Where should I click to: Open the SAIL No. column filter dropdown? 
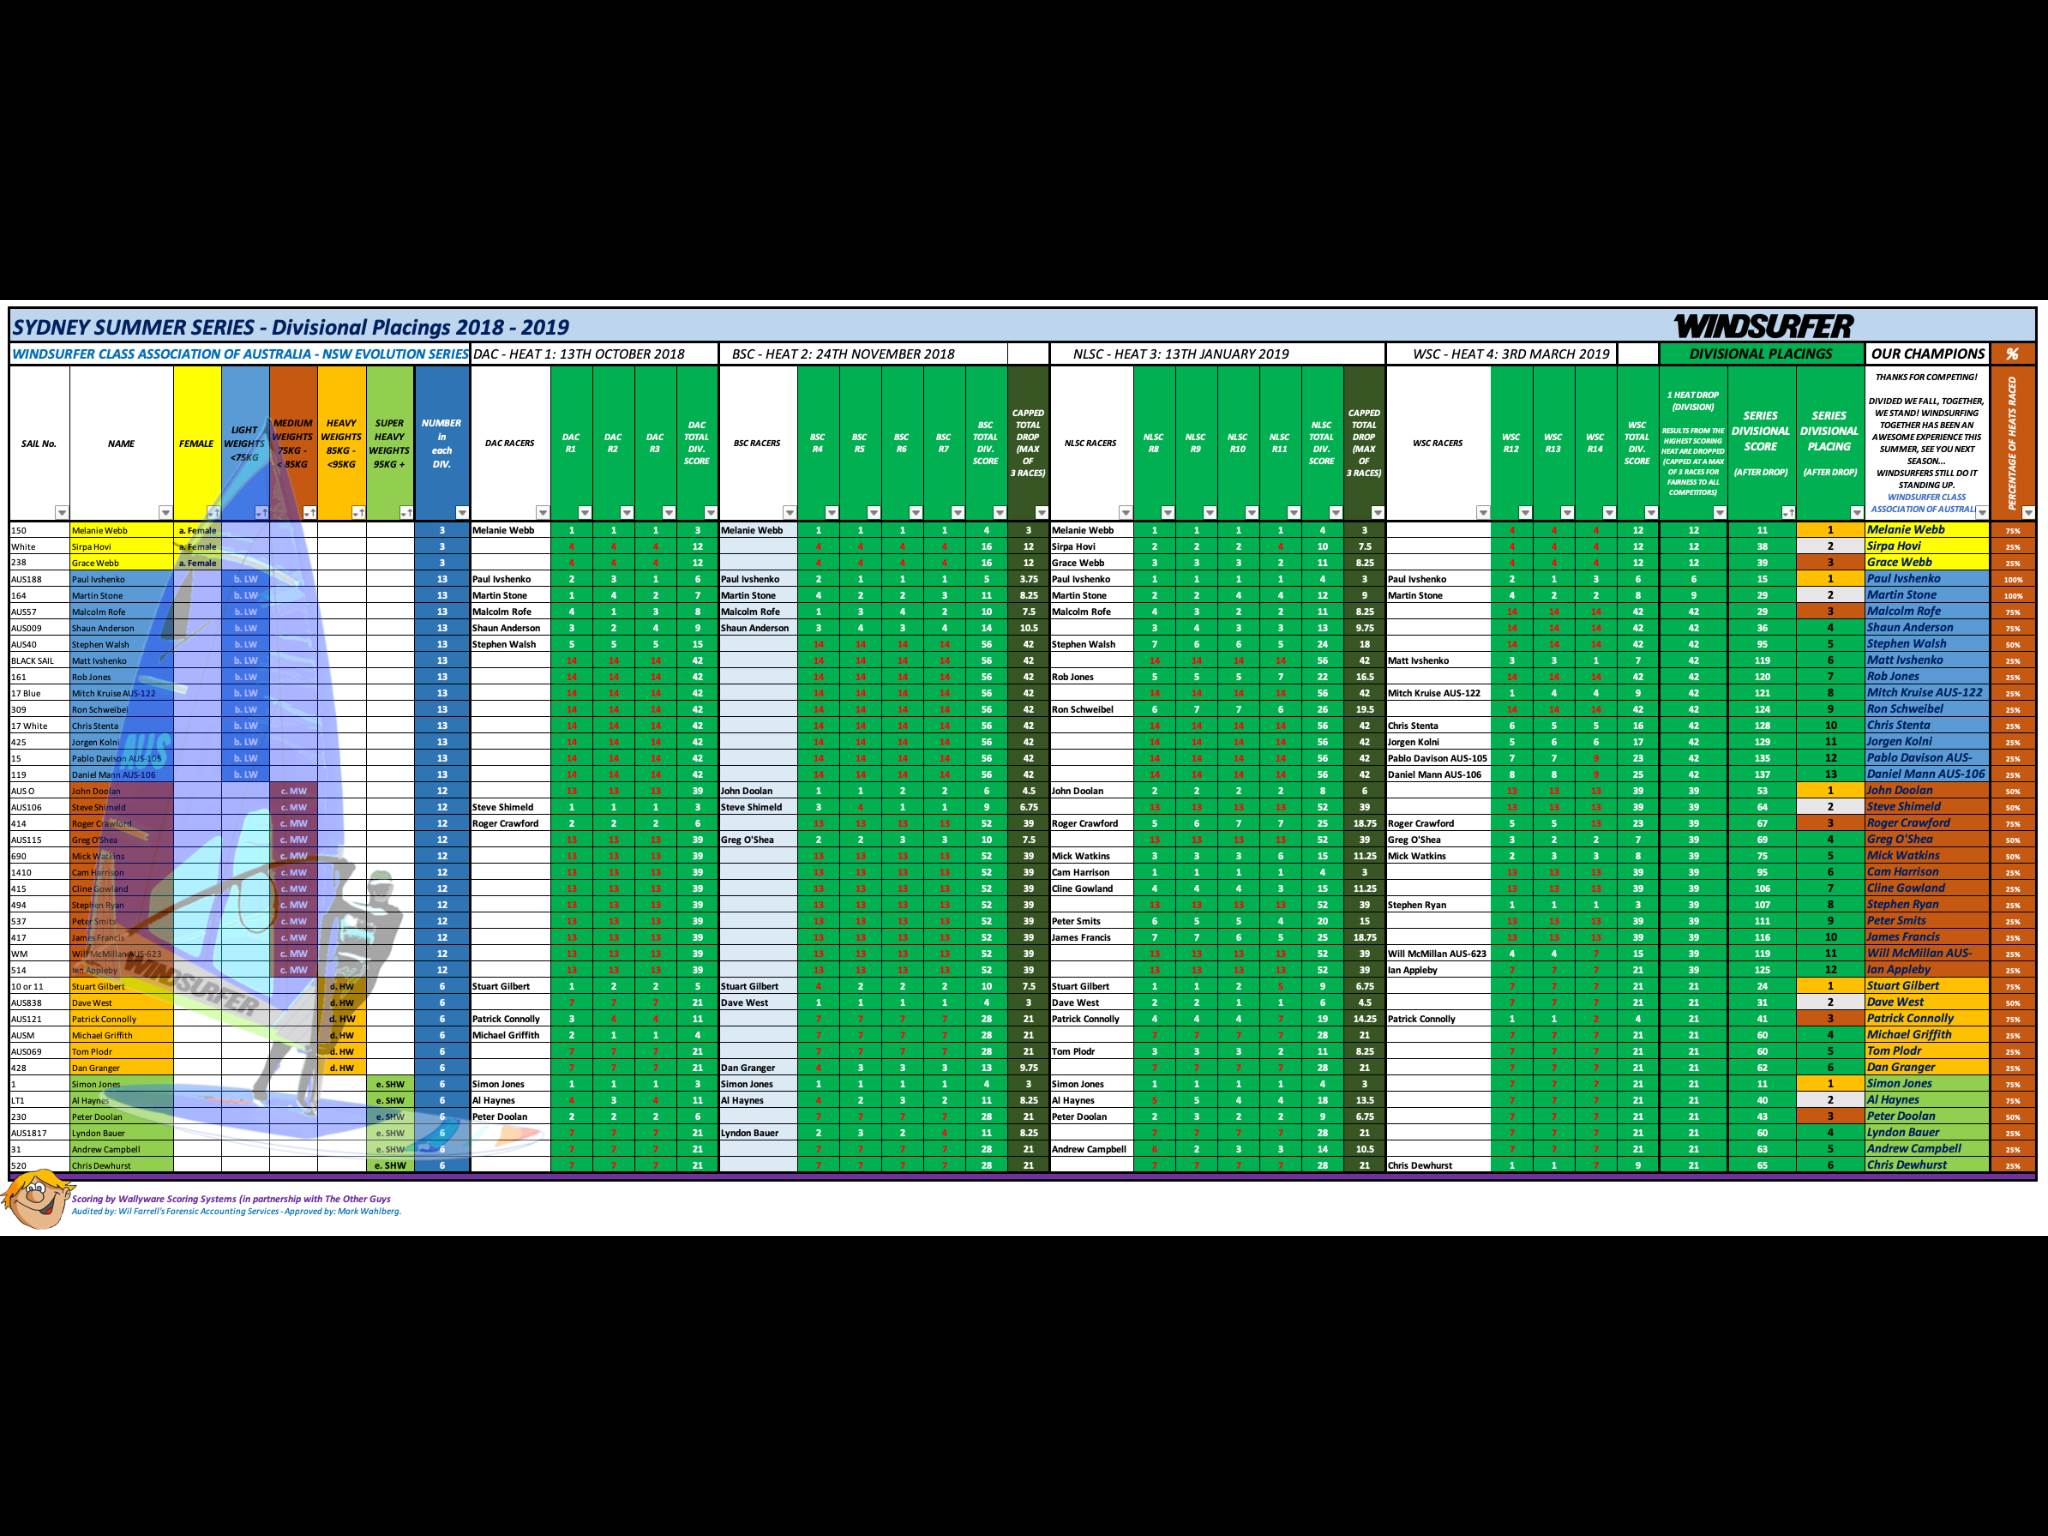(61, 513)
